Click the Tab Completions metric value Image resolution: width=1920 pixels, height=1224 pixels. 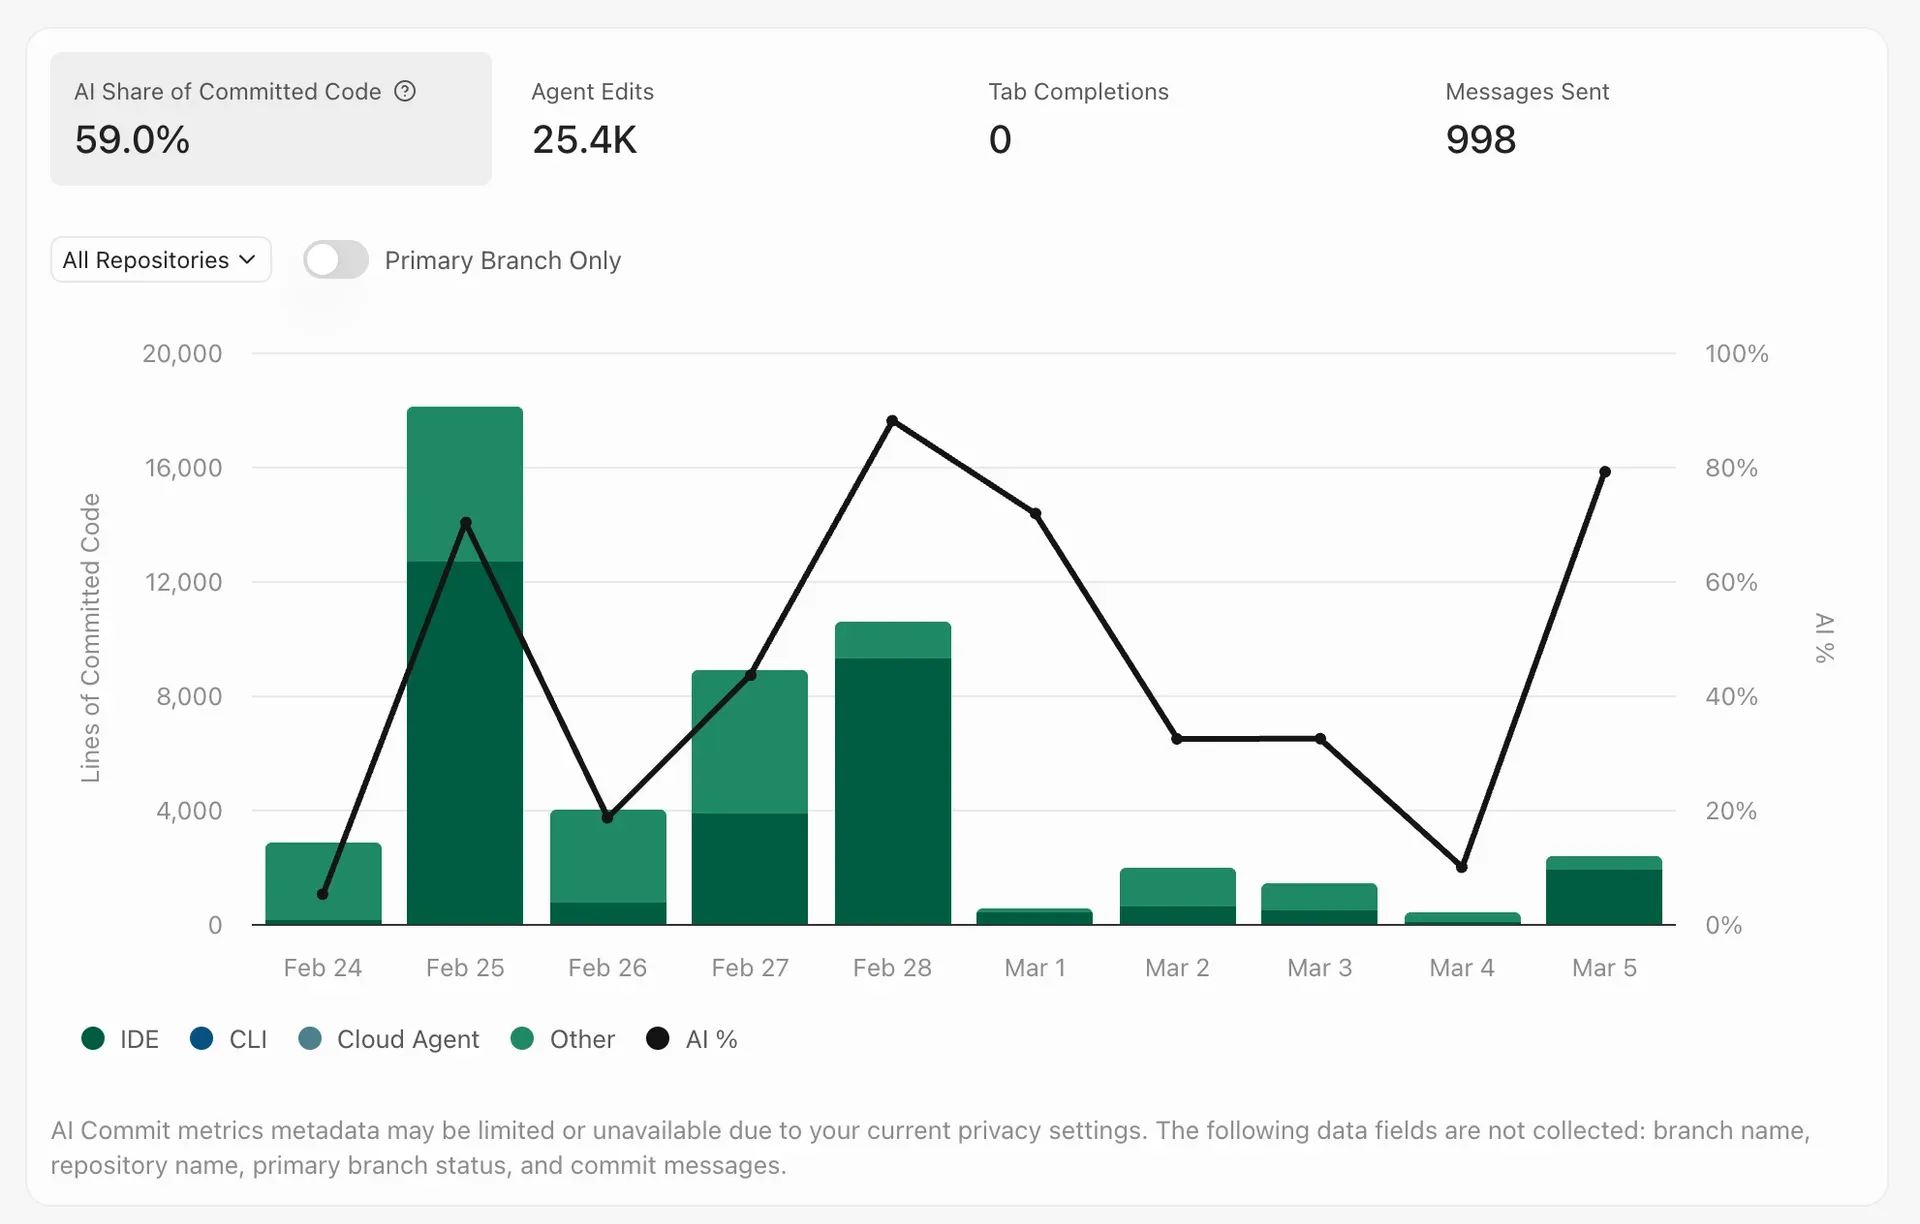pos(1000,139)
